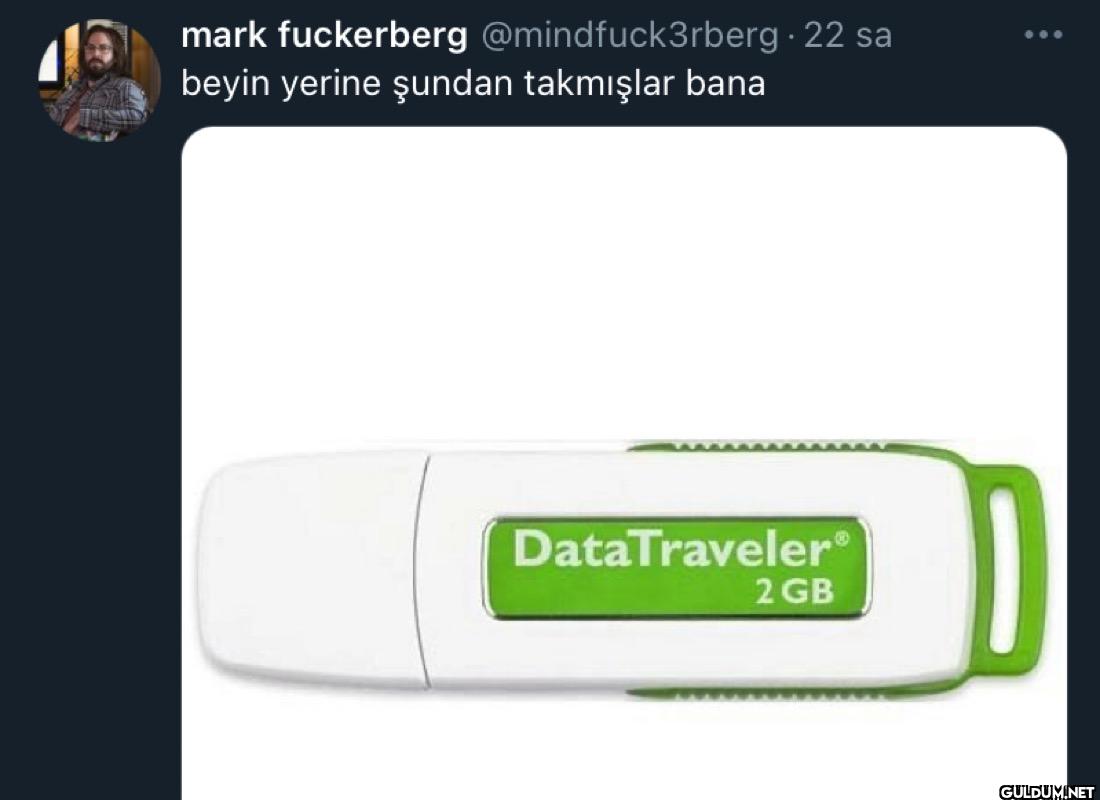The height and width of the screenshot is (800, 1100).
Task: Click the empty white area above the USB
Action: point(624,281)
